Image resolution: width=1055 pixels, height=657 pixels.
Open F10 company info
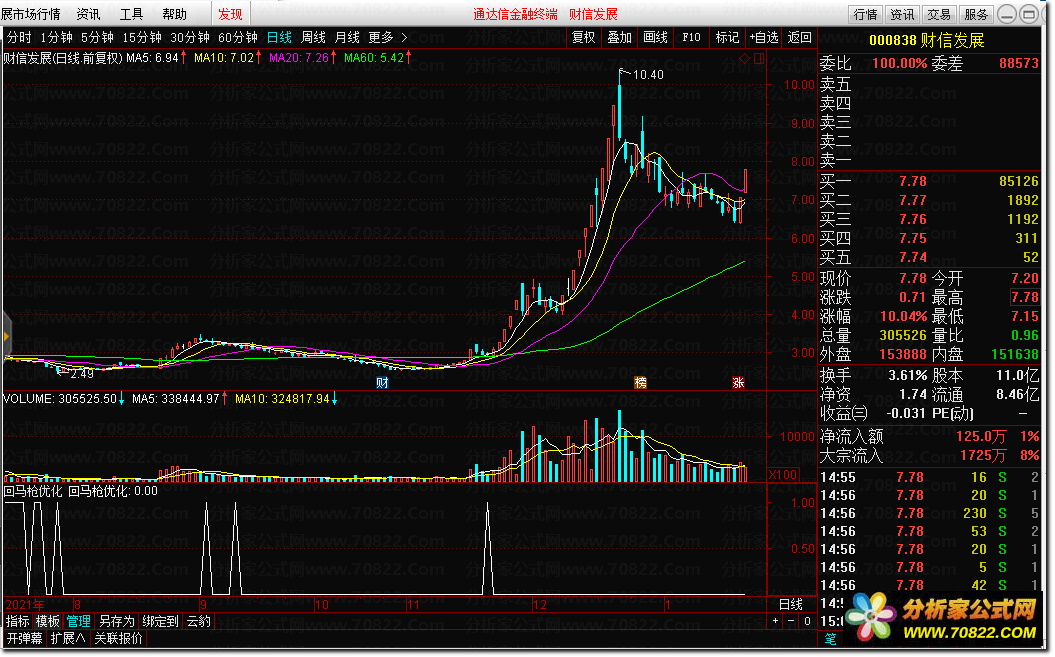point(691,38)
